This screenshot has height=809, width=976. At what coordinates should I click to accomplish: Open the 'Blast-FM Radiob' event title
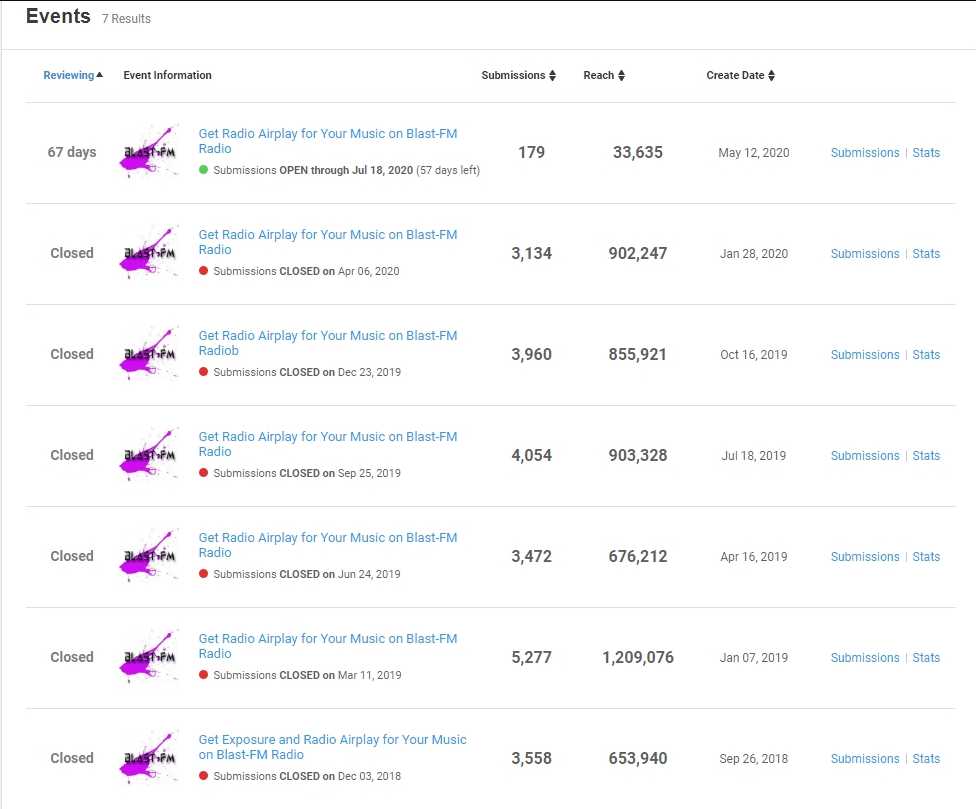(x=327, y=343)
